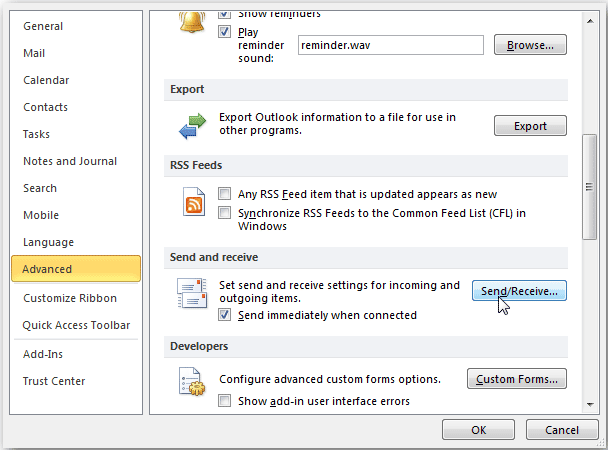Viewport: 608px width, 450px height.
Task: Click the Send/Receive... button
Action: 519,291
